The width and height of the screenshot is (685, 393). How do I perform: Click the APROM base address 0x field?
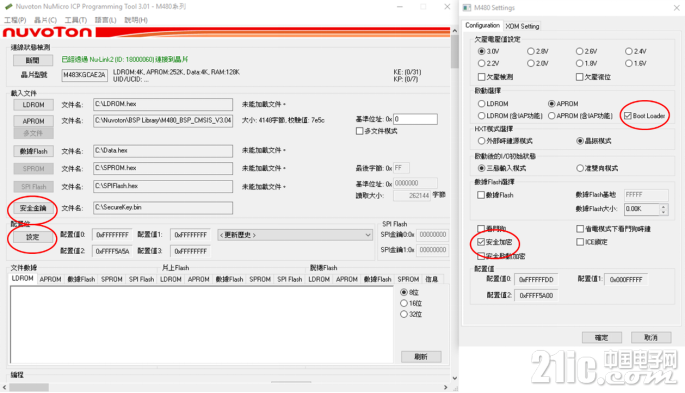[x=415, y=119]
